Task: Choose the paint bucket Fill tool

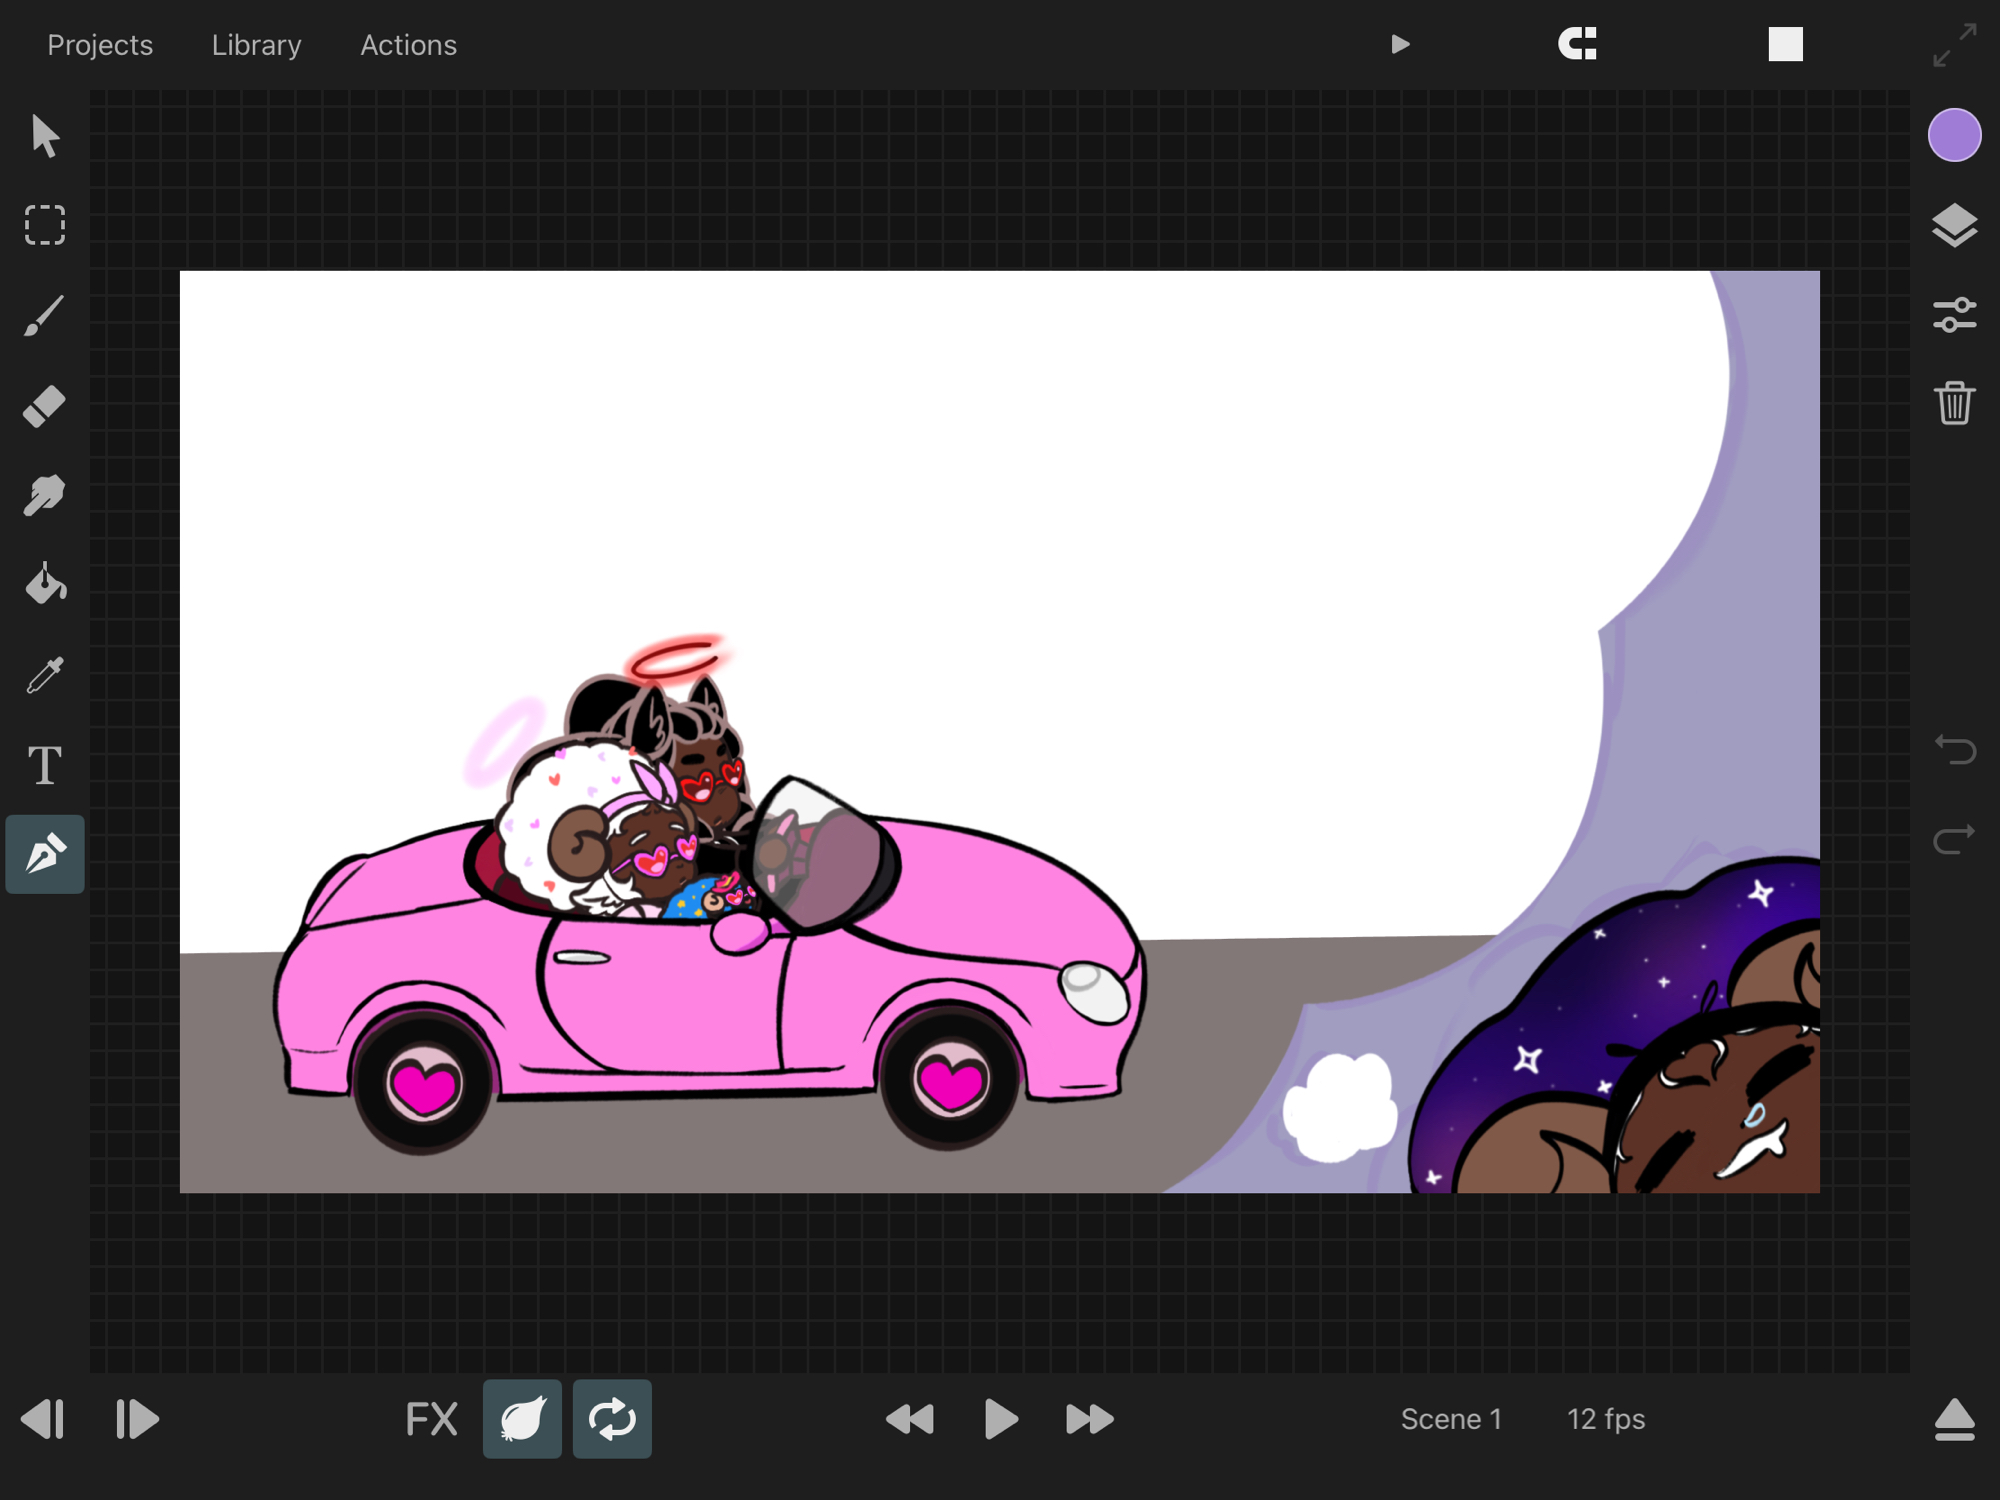Action: pyautogui.click(x=45, y=585)
